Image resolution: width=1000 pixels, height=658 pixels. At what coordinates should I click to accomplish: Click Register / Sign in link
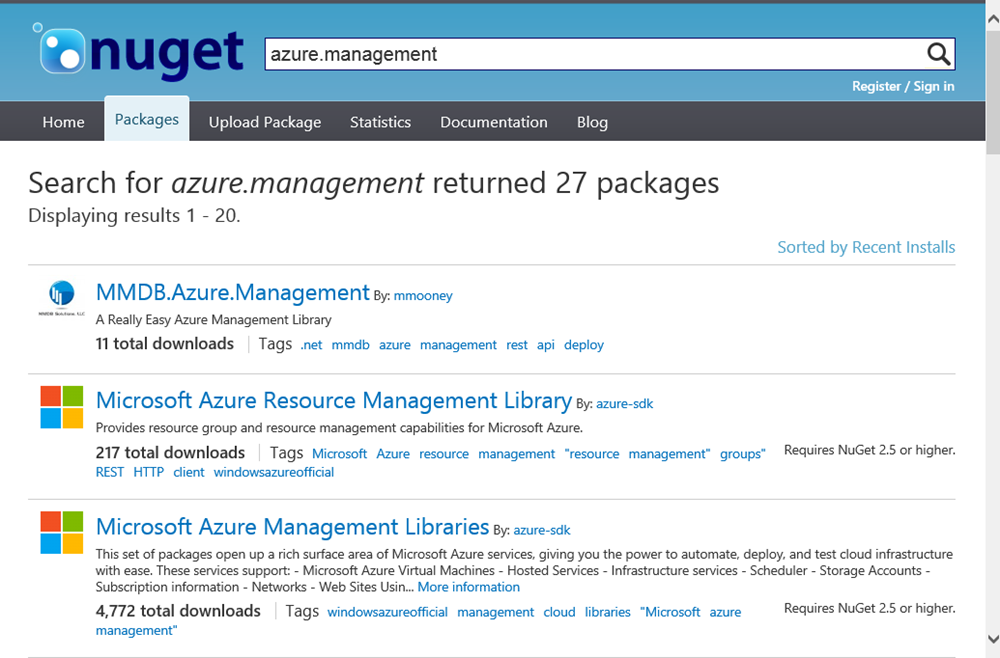(x=903, y=86)
